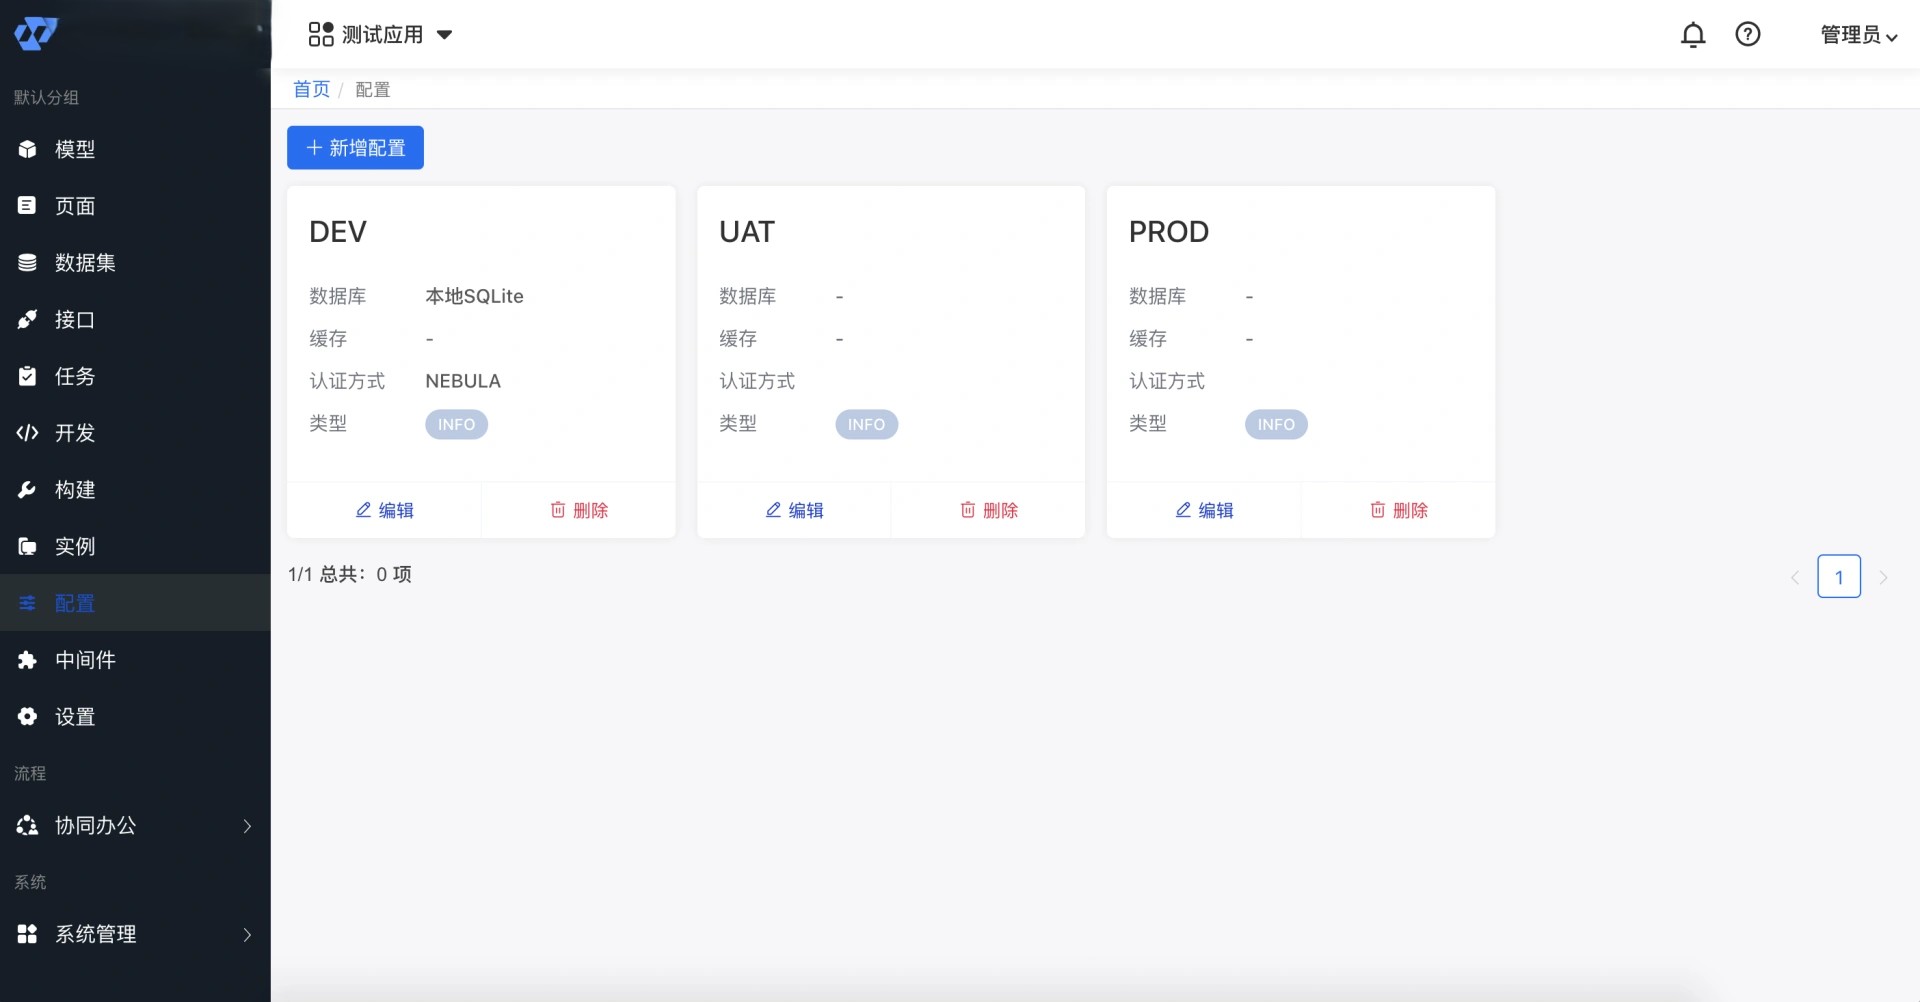Click trash icon on UAT card
The image size is (1920, 1002).
(x=968, y=510)
